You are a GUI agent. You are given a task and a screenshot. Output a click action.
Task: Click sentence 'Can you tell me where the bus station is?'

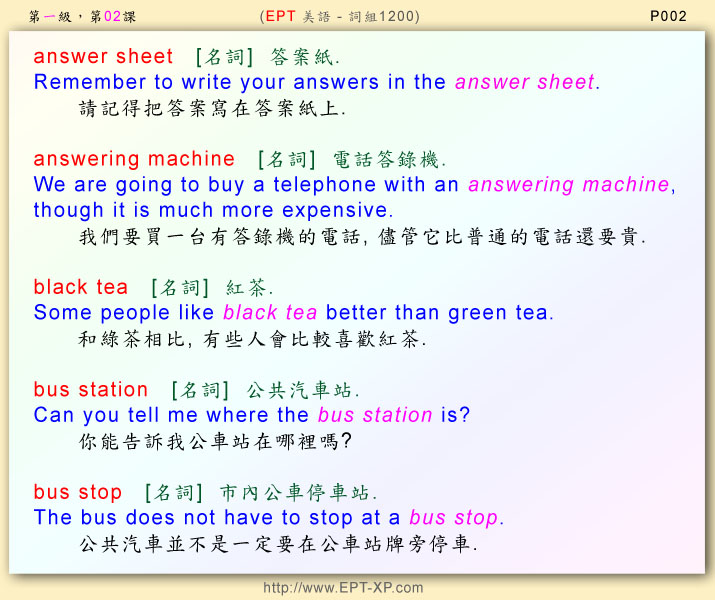tap(251, 415)
